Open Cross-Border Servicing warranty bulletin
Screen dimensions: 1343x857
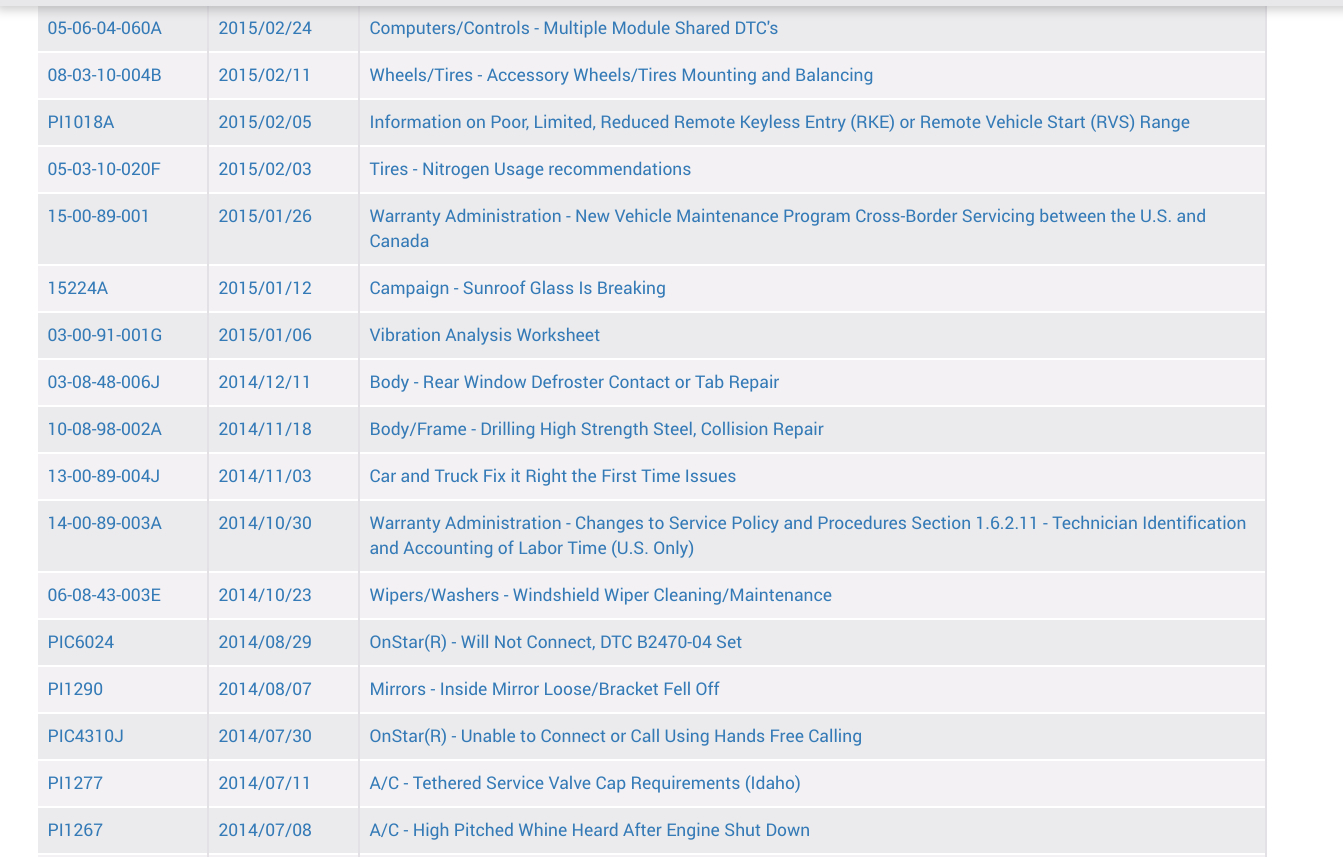tap(788, 228)
